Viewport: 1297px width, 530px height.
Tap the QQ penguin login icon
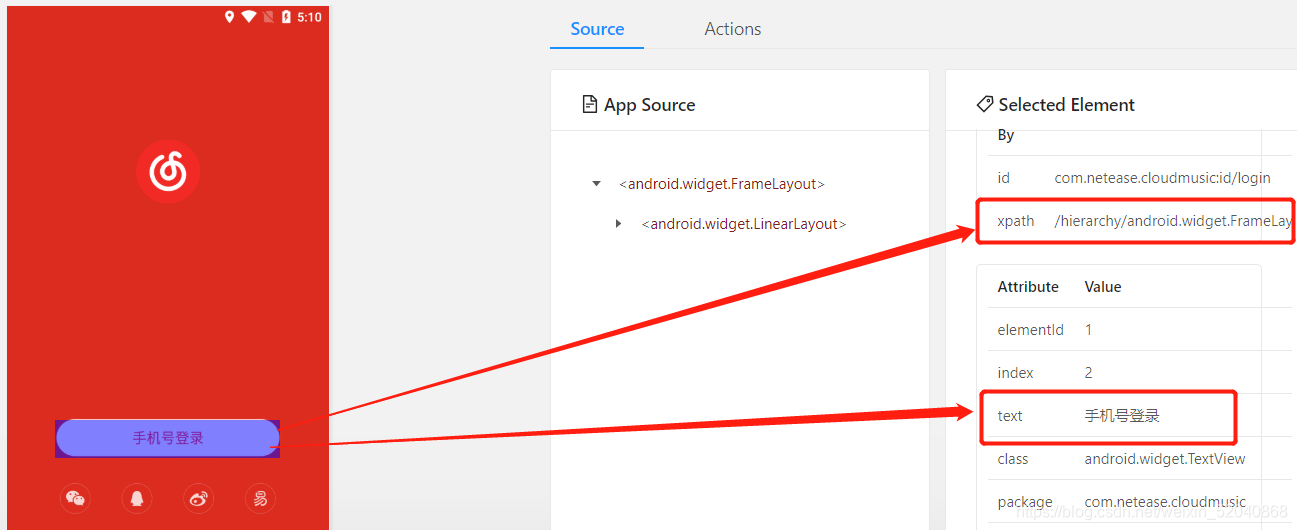(137, 498)
